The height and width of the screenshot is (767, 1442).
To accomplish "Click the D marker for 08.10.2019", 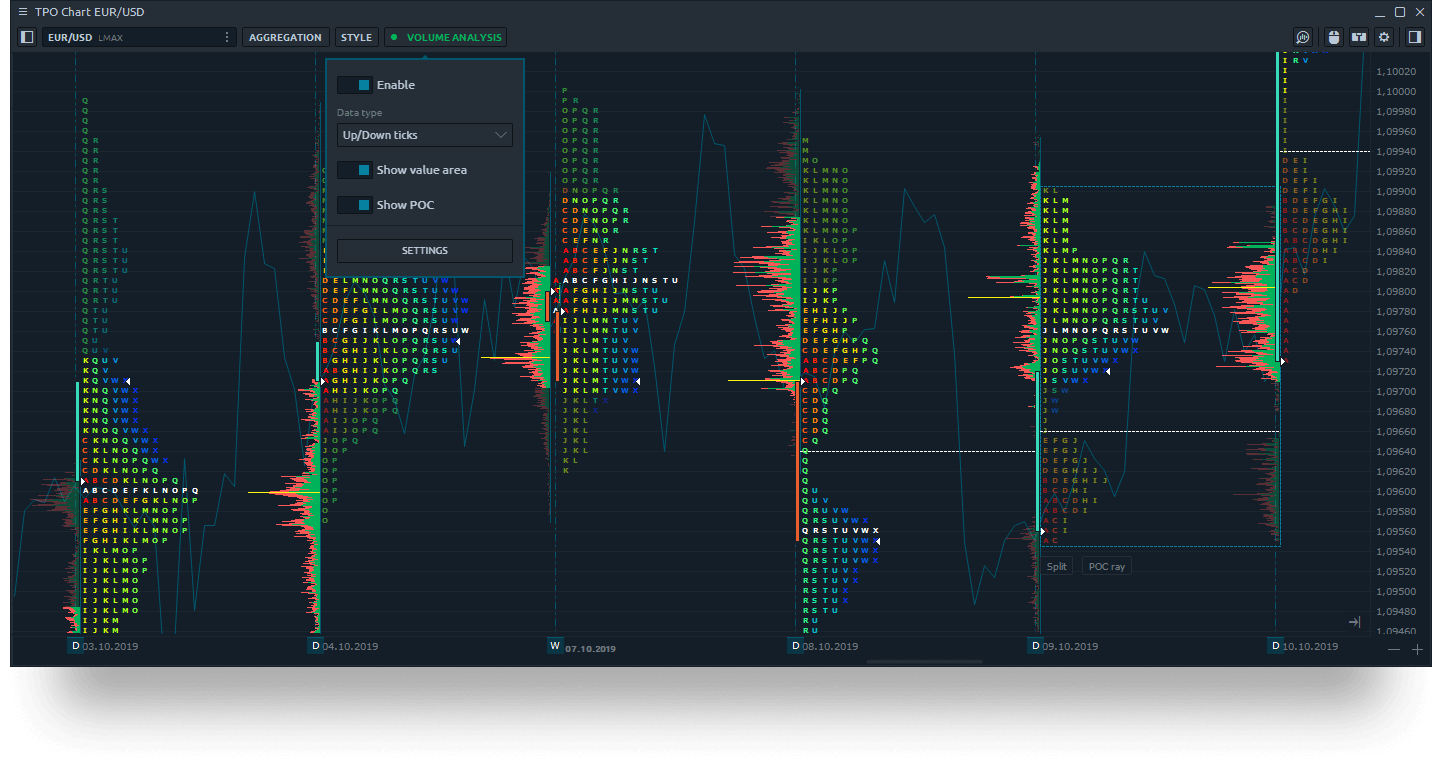I will click(795, 646).
